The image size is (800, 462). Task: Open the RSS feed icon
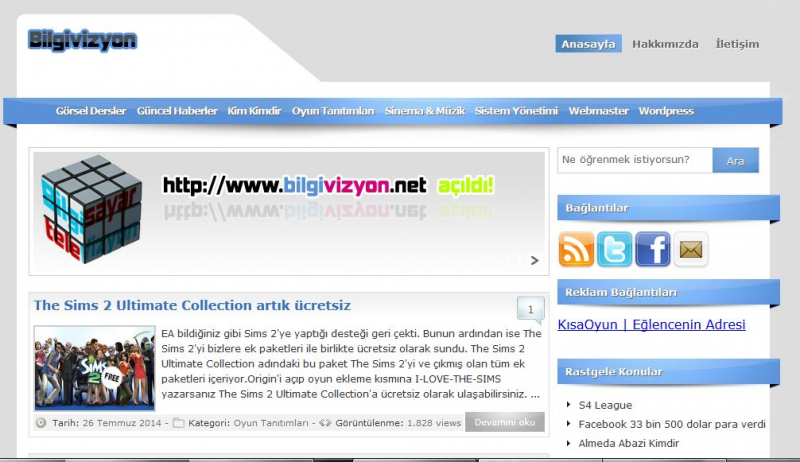576,249
